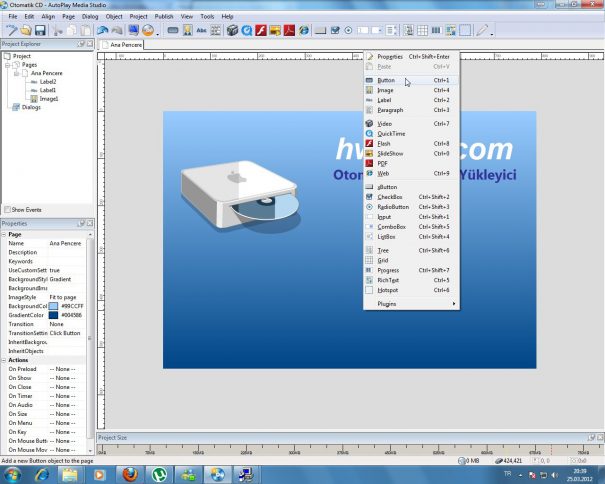Select the Dialogs node in Project Explorer

point(31,107)
